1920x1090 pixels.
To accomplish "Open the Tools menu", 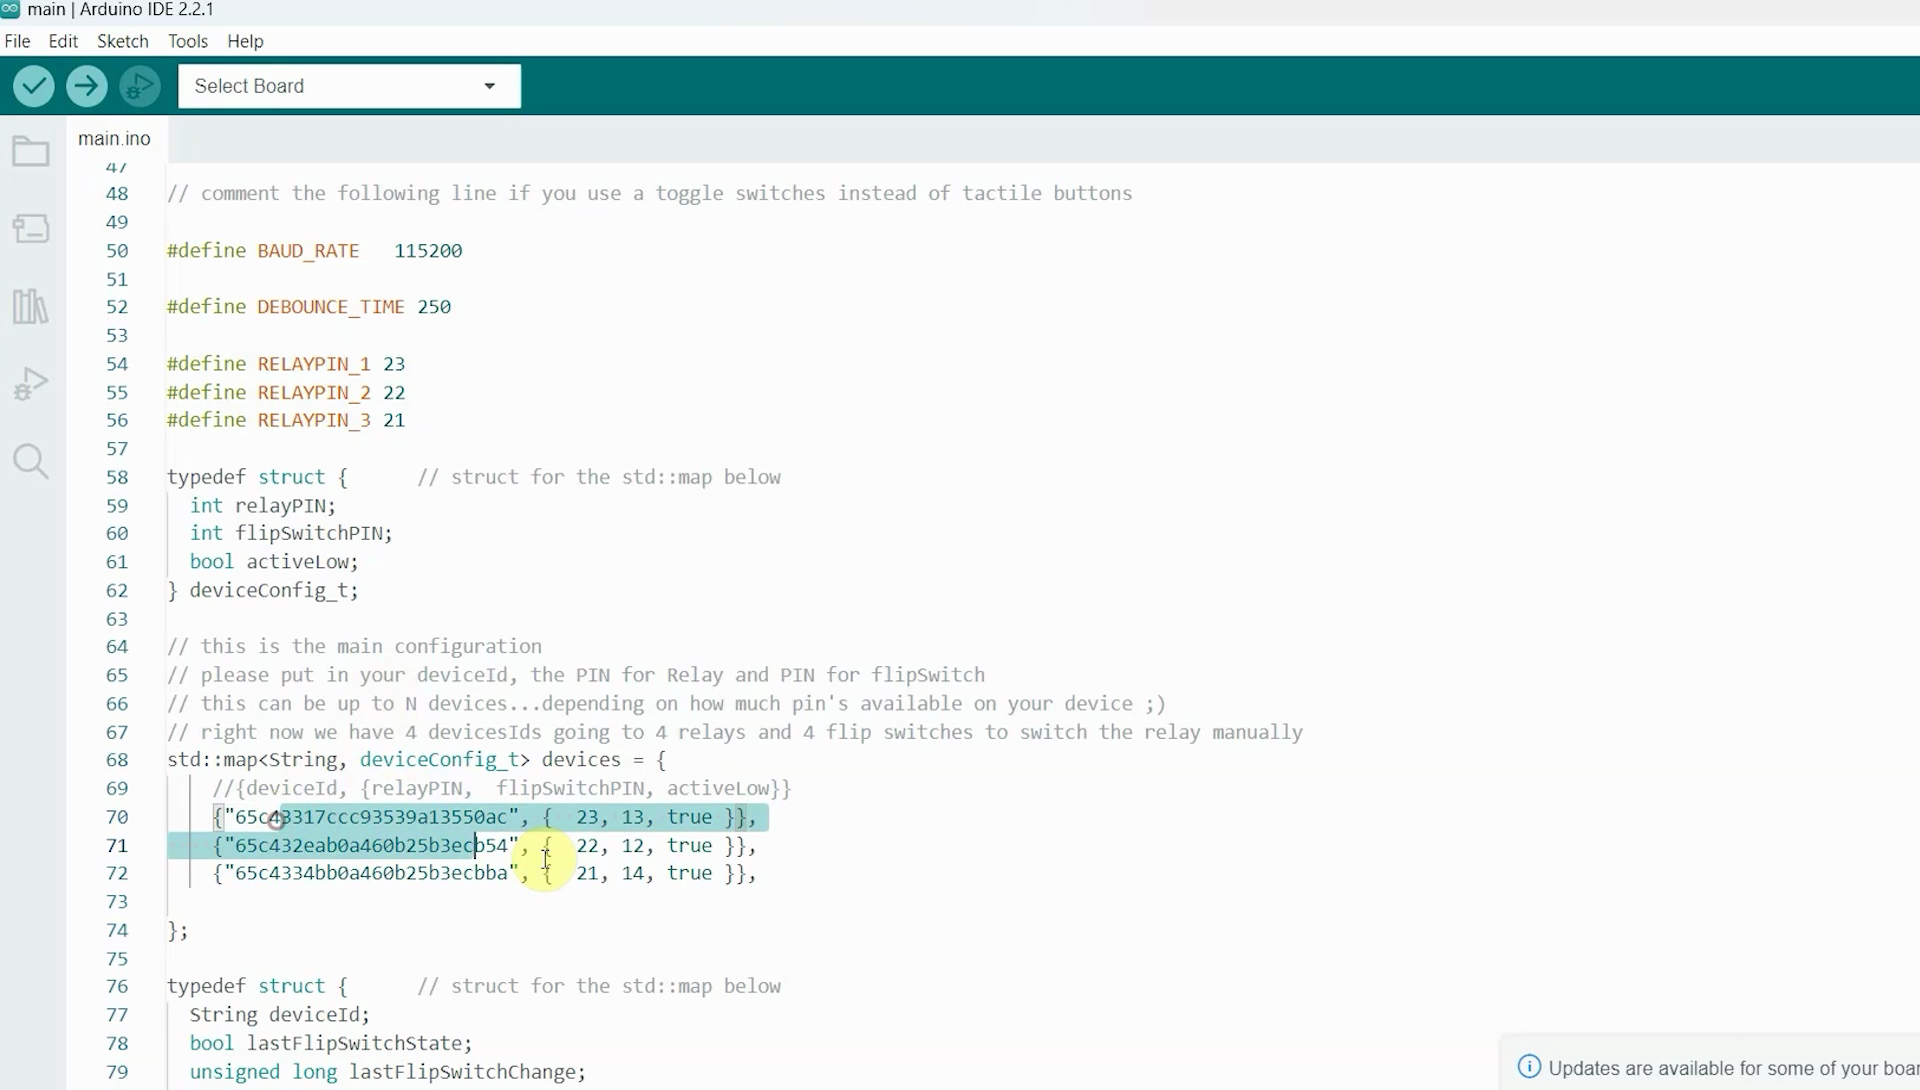I will (x=187, y=41).
